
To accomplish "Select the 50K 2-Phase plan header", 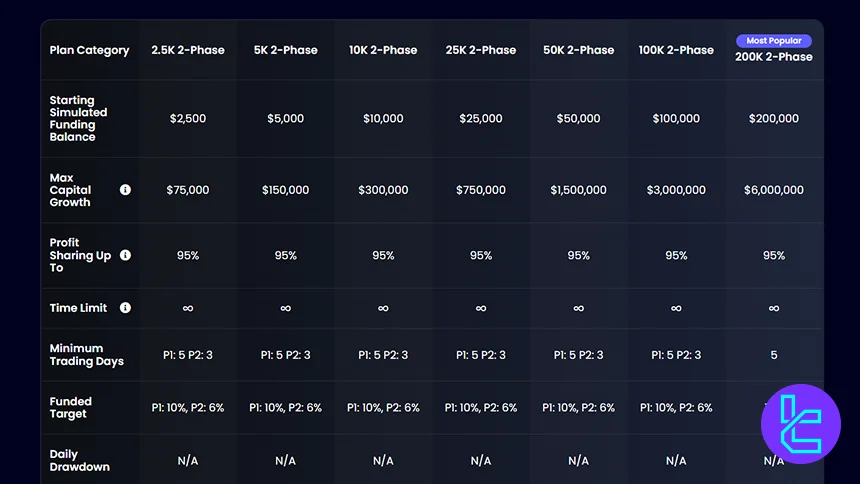I will [x=578, y=50].
